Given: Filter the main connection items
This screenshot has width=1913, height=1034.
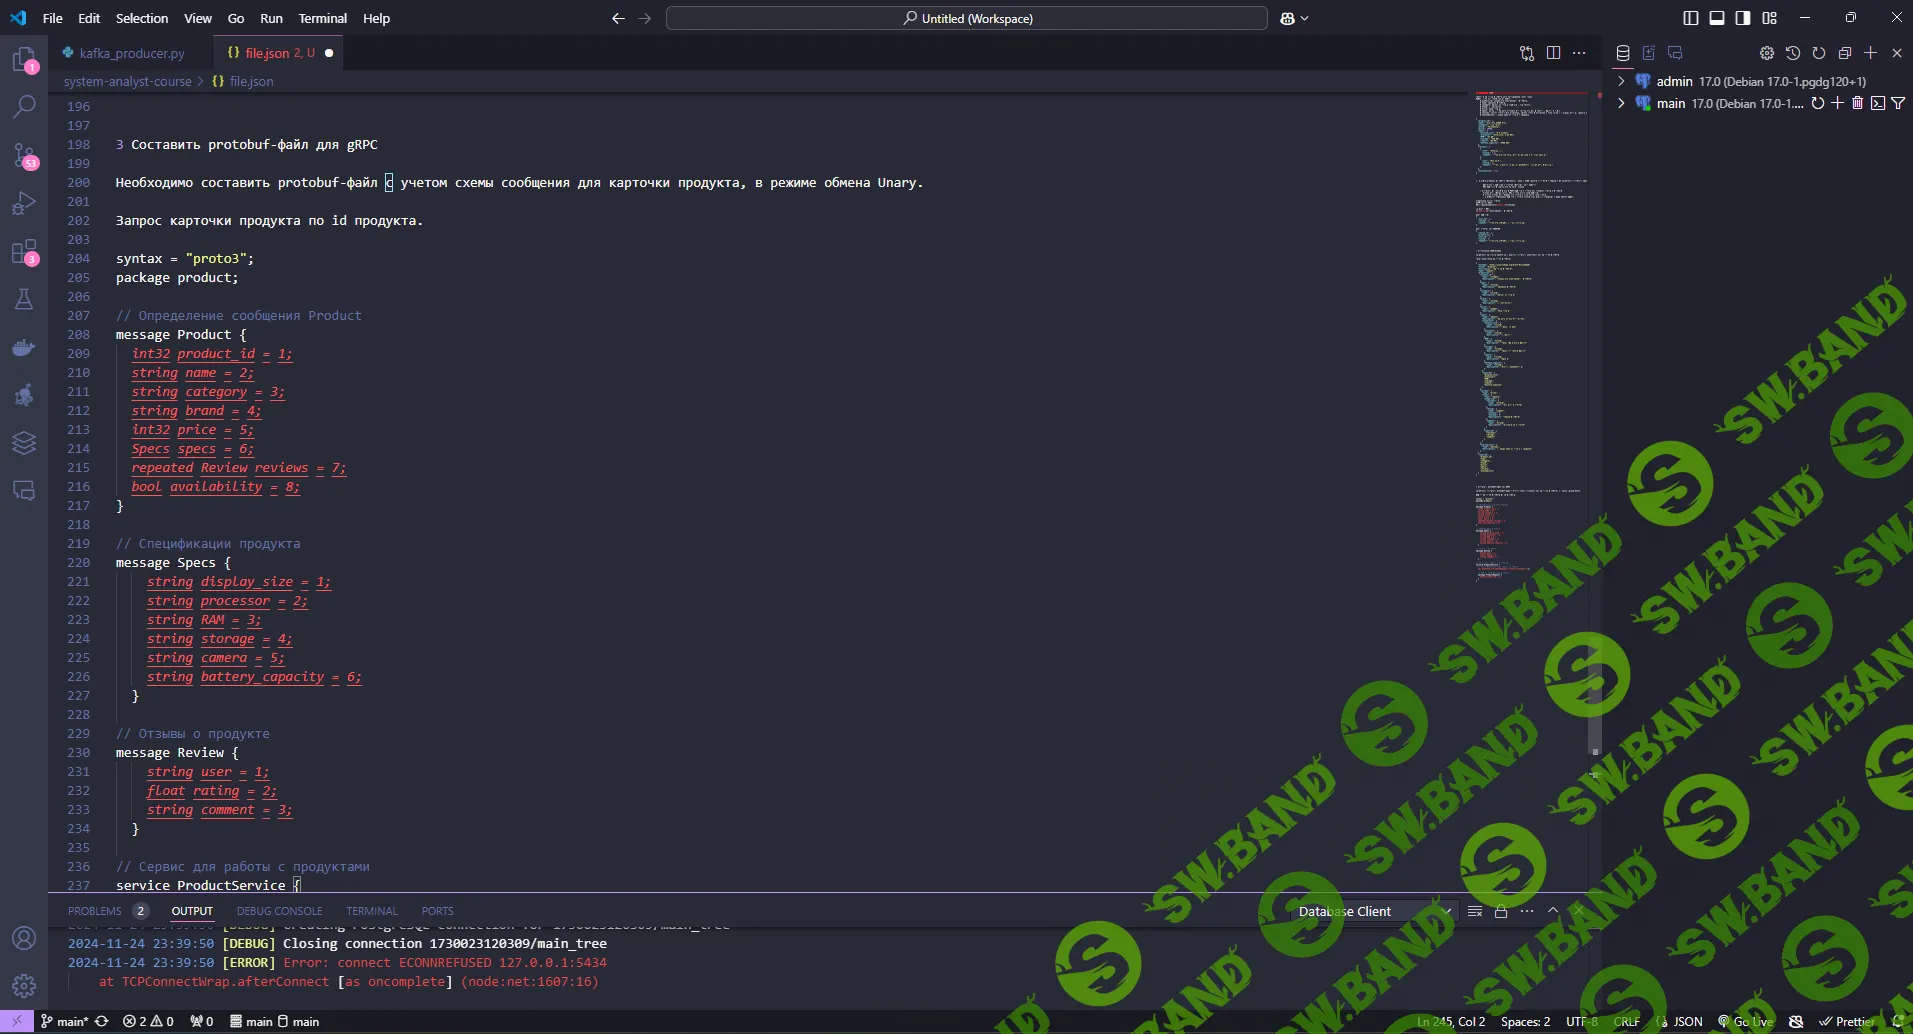Looking at the screenshot, I should (1898, 103).
